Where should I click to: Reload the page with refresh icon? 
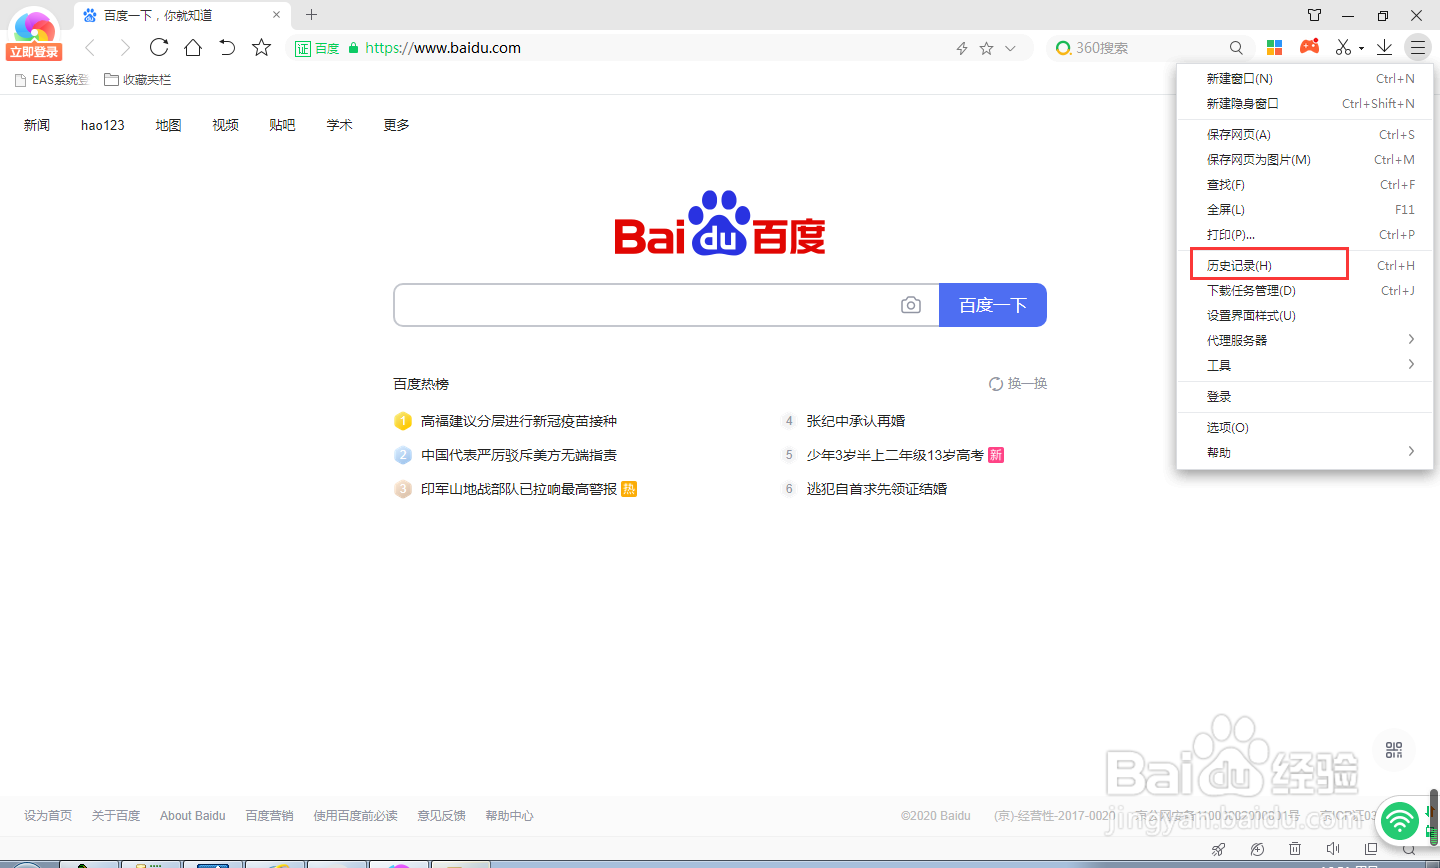pyautogui.click(x=158, y=47)
